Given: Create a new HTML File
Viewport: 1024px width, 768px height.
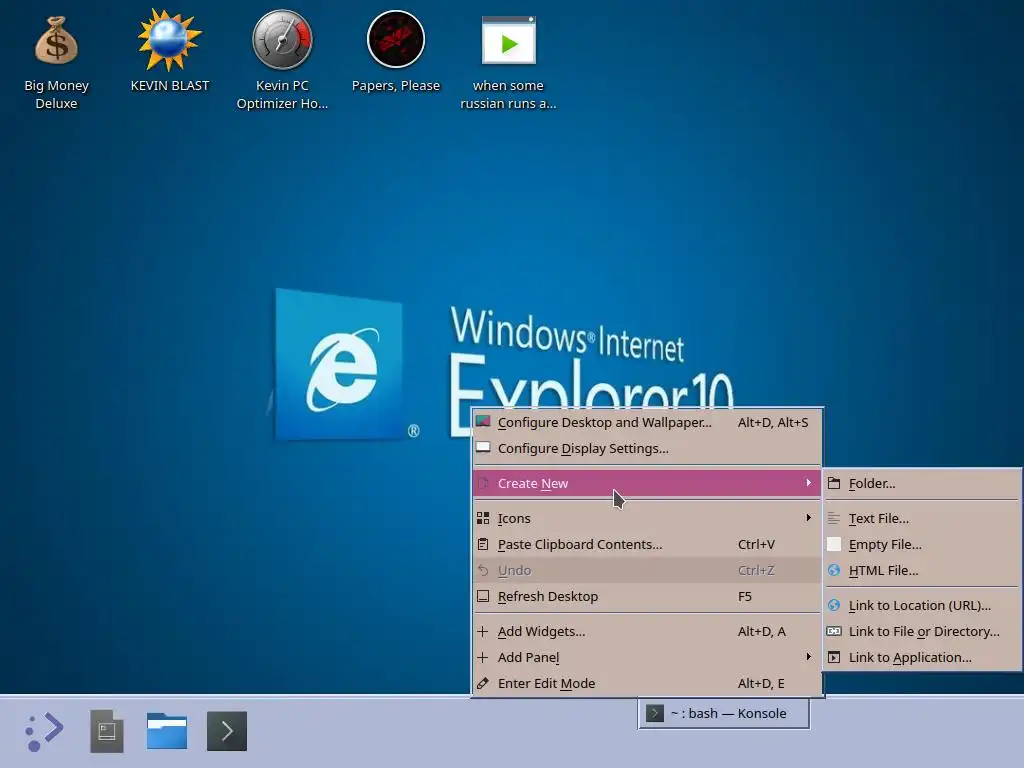Looking at the screenshot, I should [921, 571].
